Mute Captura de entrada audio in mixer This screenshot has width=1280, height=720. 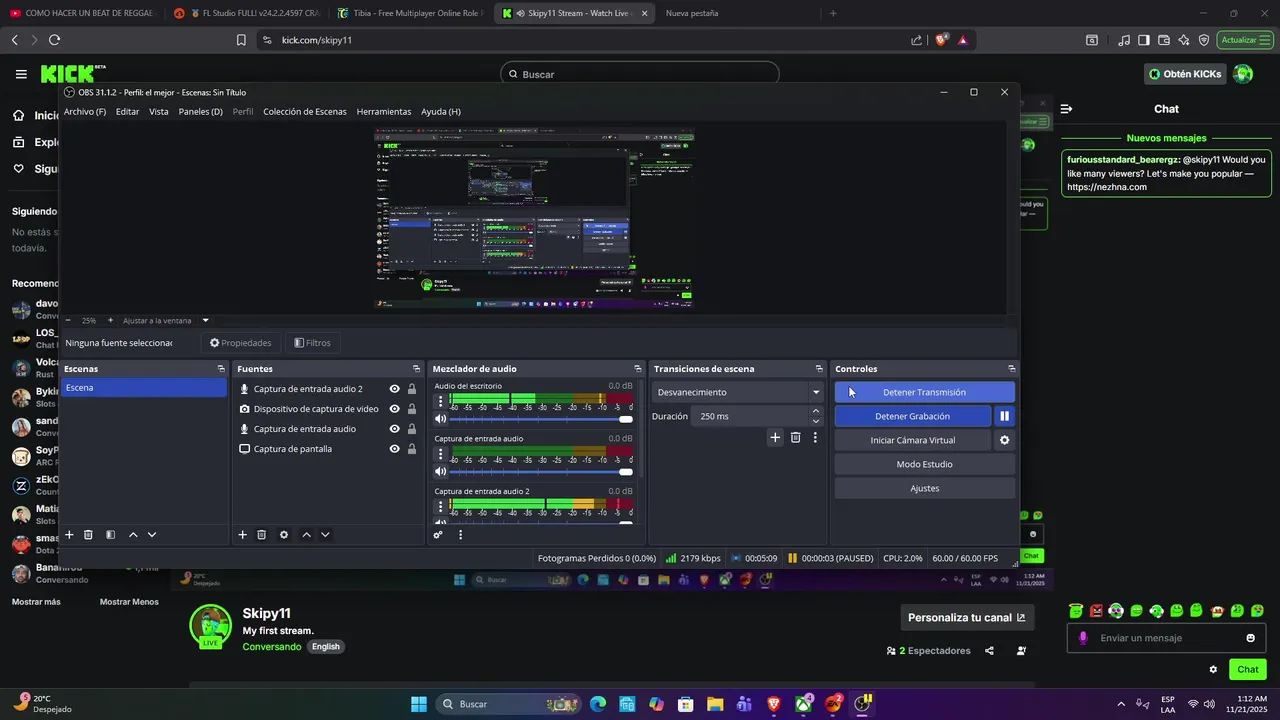(440, 472)
